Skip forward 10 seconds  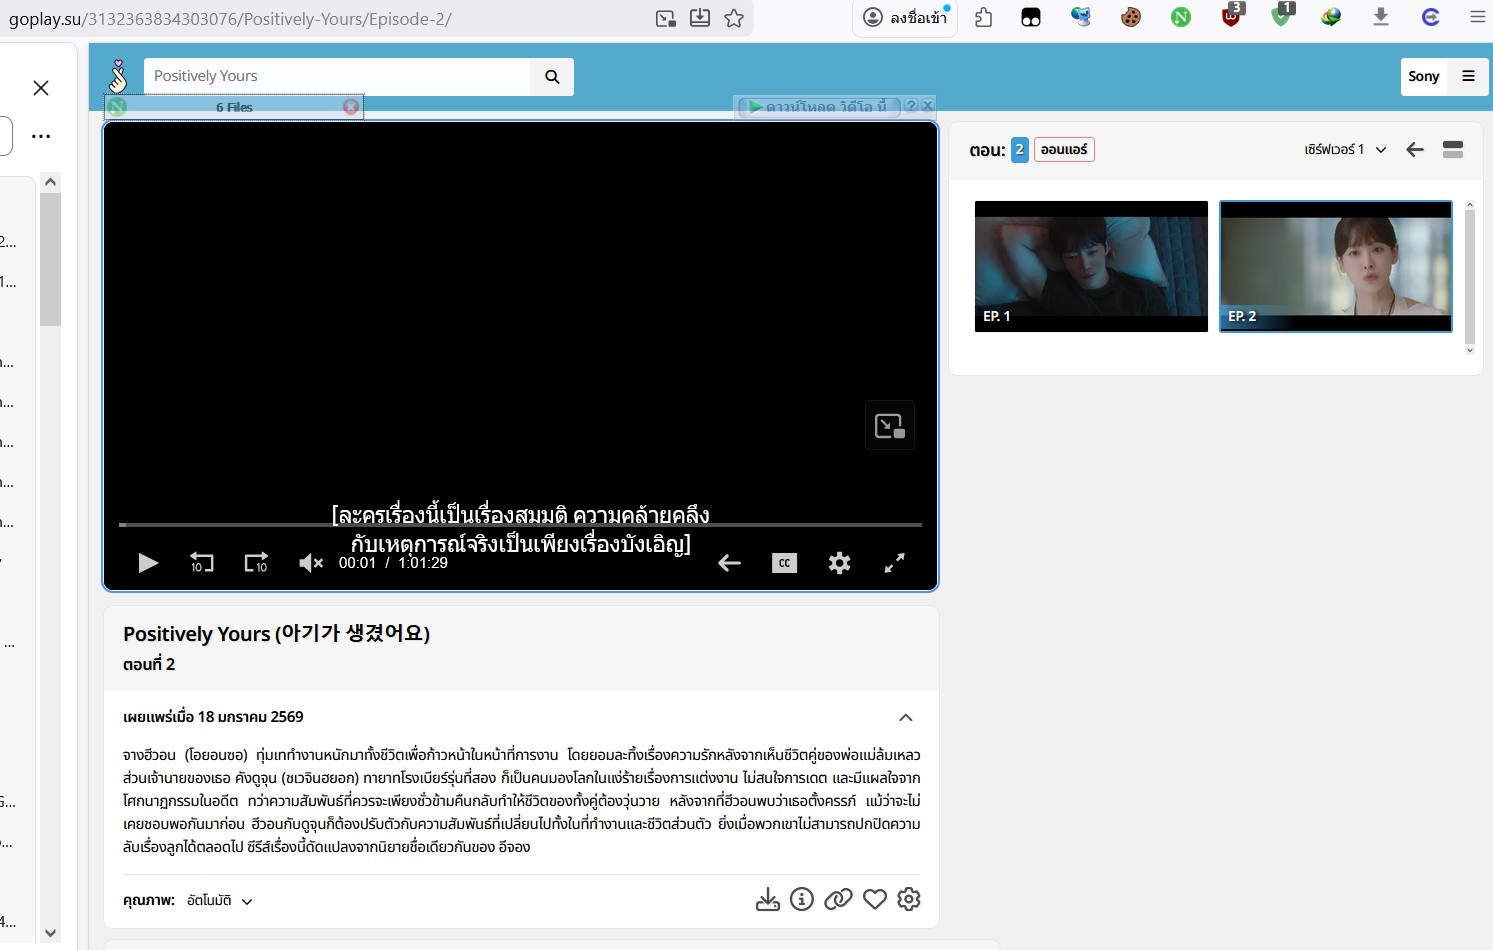click(x=256, y=563)
